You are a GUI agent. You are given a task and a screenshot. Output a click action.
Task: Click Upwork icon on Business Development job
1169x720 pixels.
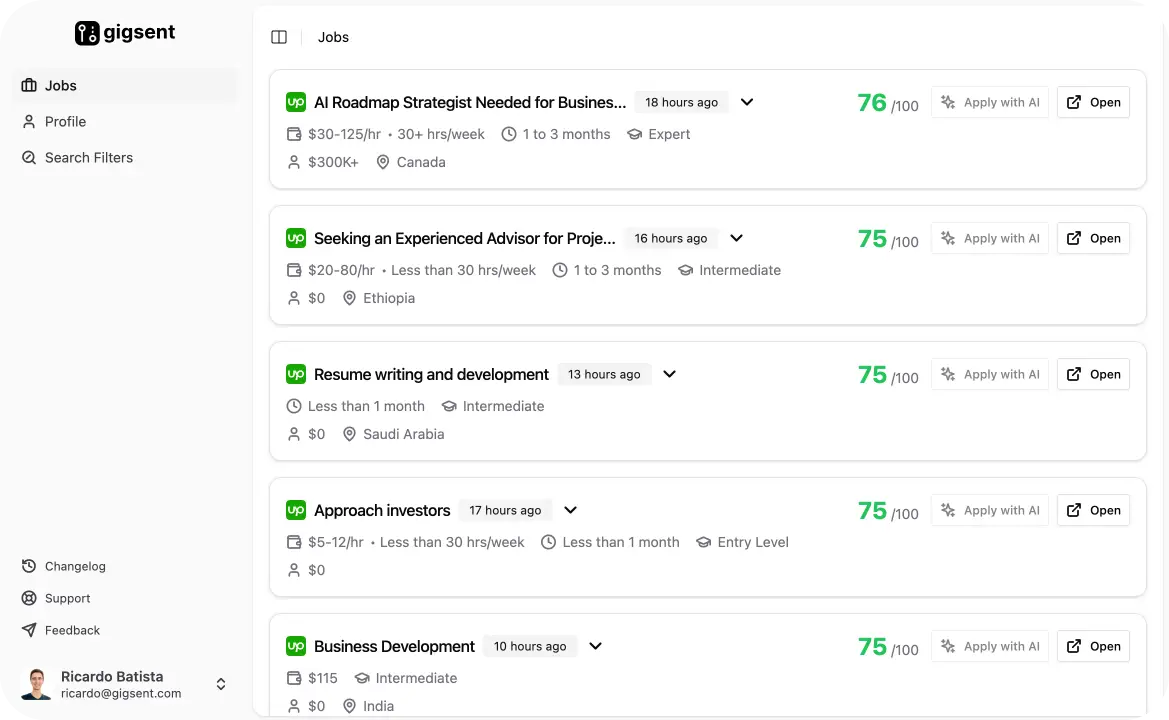point(296,646)
